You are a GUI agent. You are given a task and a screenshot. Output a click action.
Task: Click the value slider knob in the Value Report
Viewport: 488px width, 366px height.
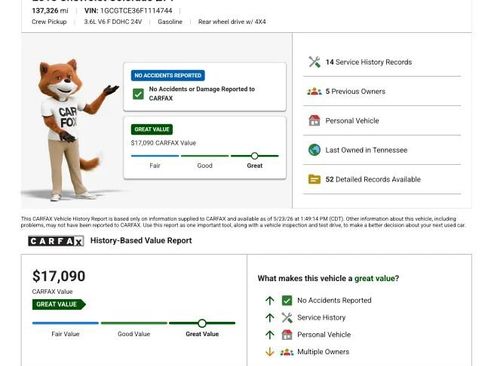tap(202, 323)
